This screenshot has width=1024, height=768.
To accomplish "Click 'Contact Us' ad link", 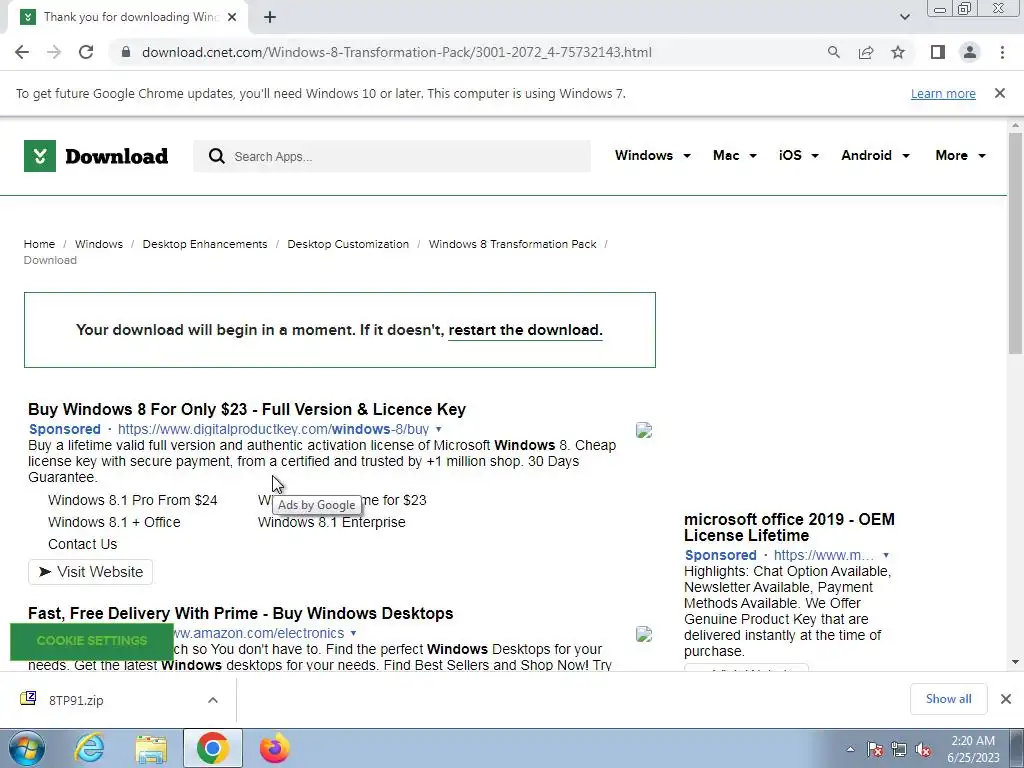I will (x=82, y=544).
